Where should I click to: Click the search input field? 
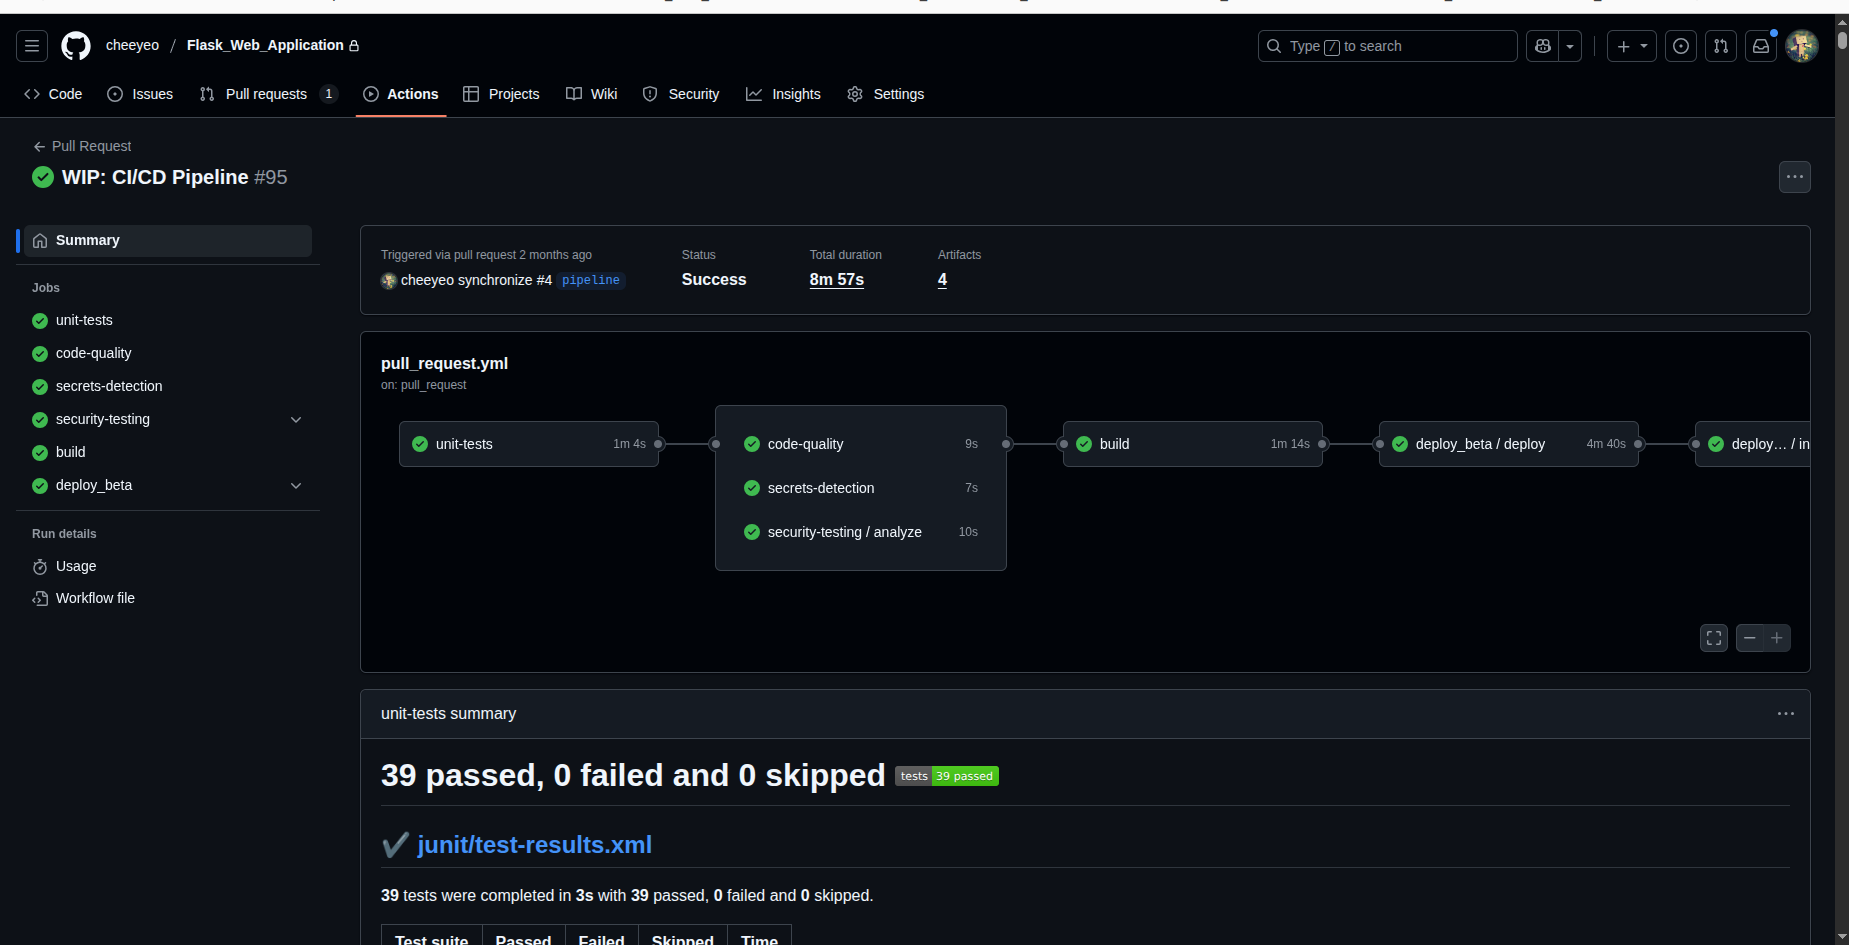click(x=1387, y=46)
